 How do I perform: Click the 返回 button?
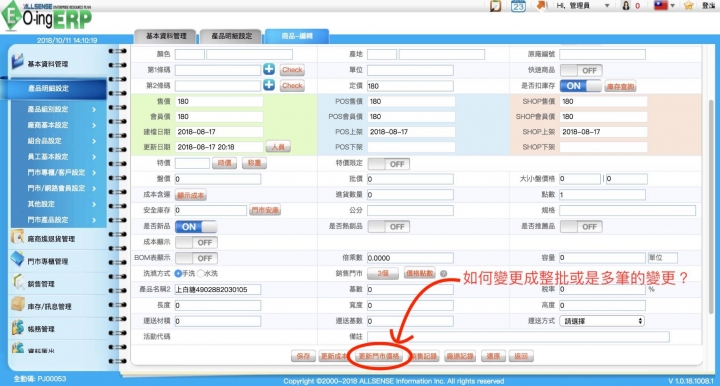[x=521, y=356]
